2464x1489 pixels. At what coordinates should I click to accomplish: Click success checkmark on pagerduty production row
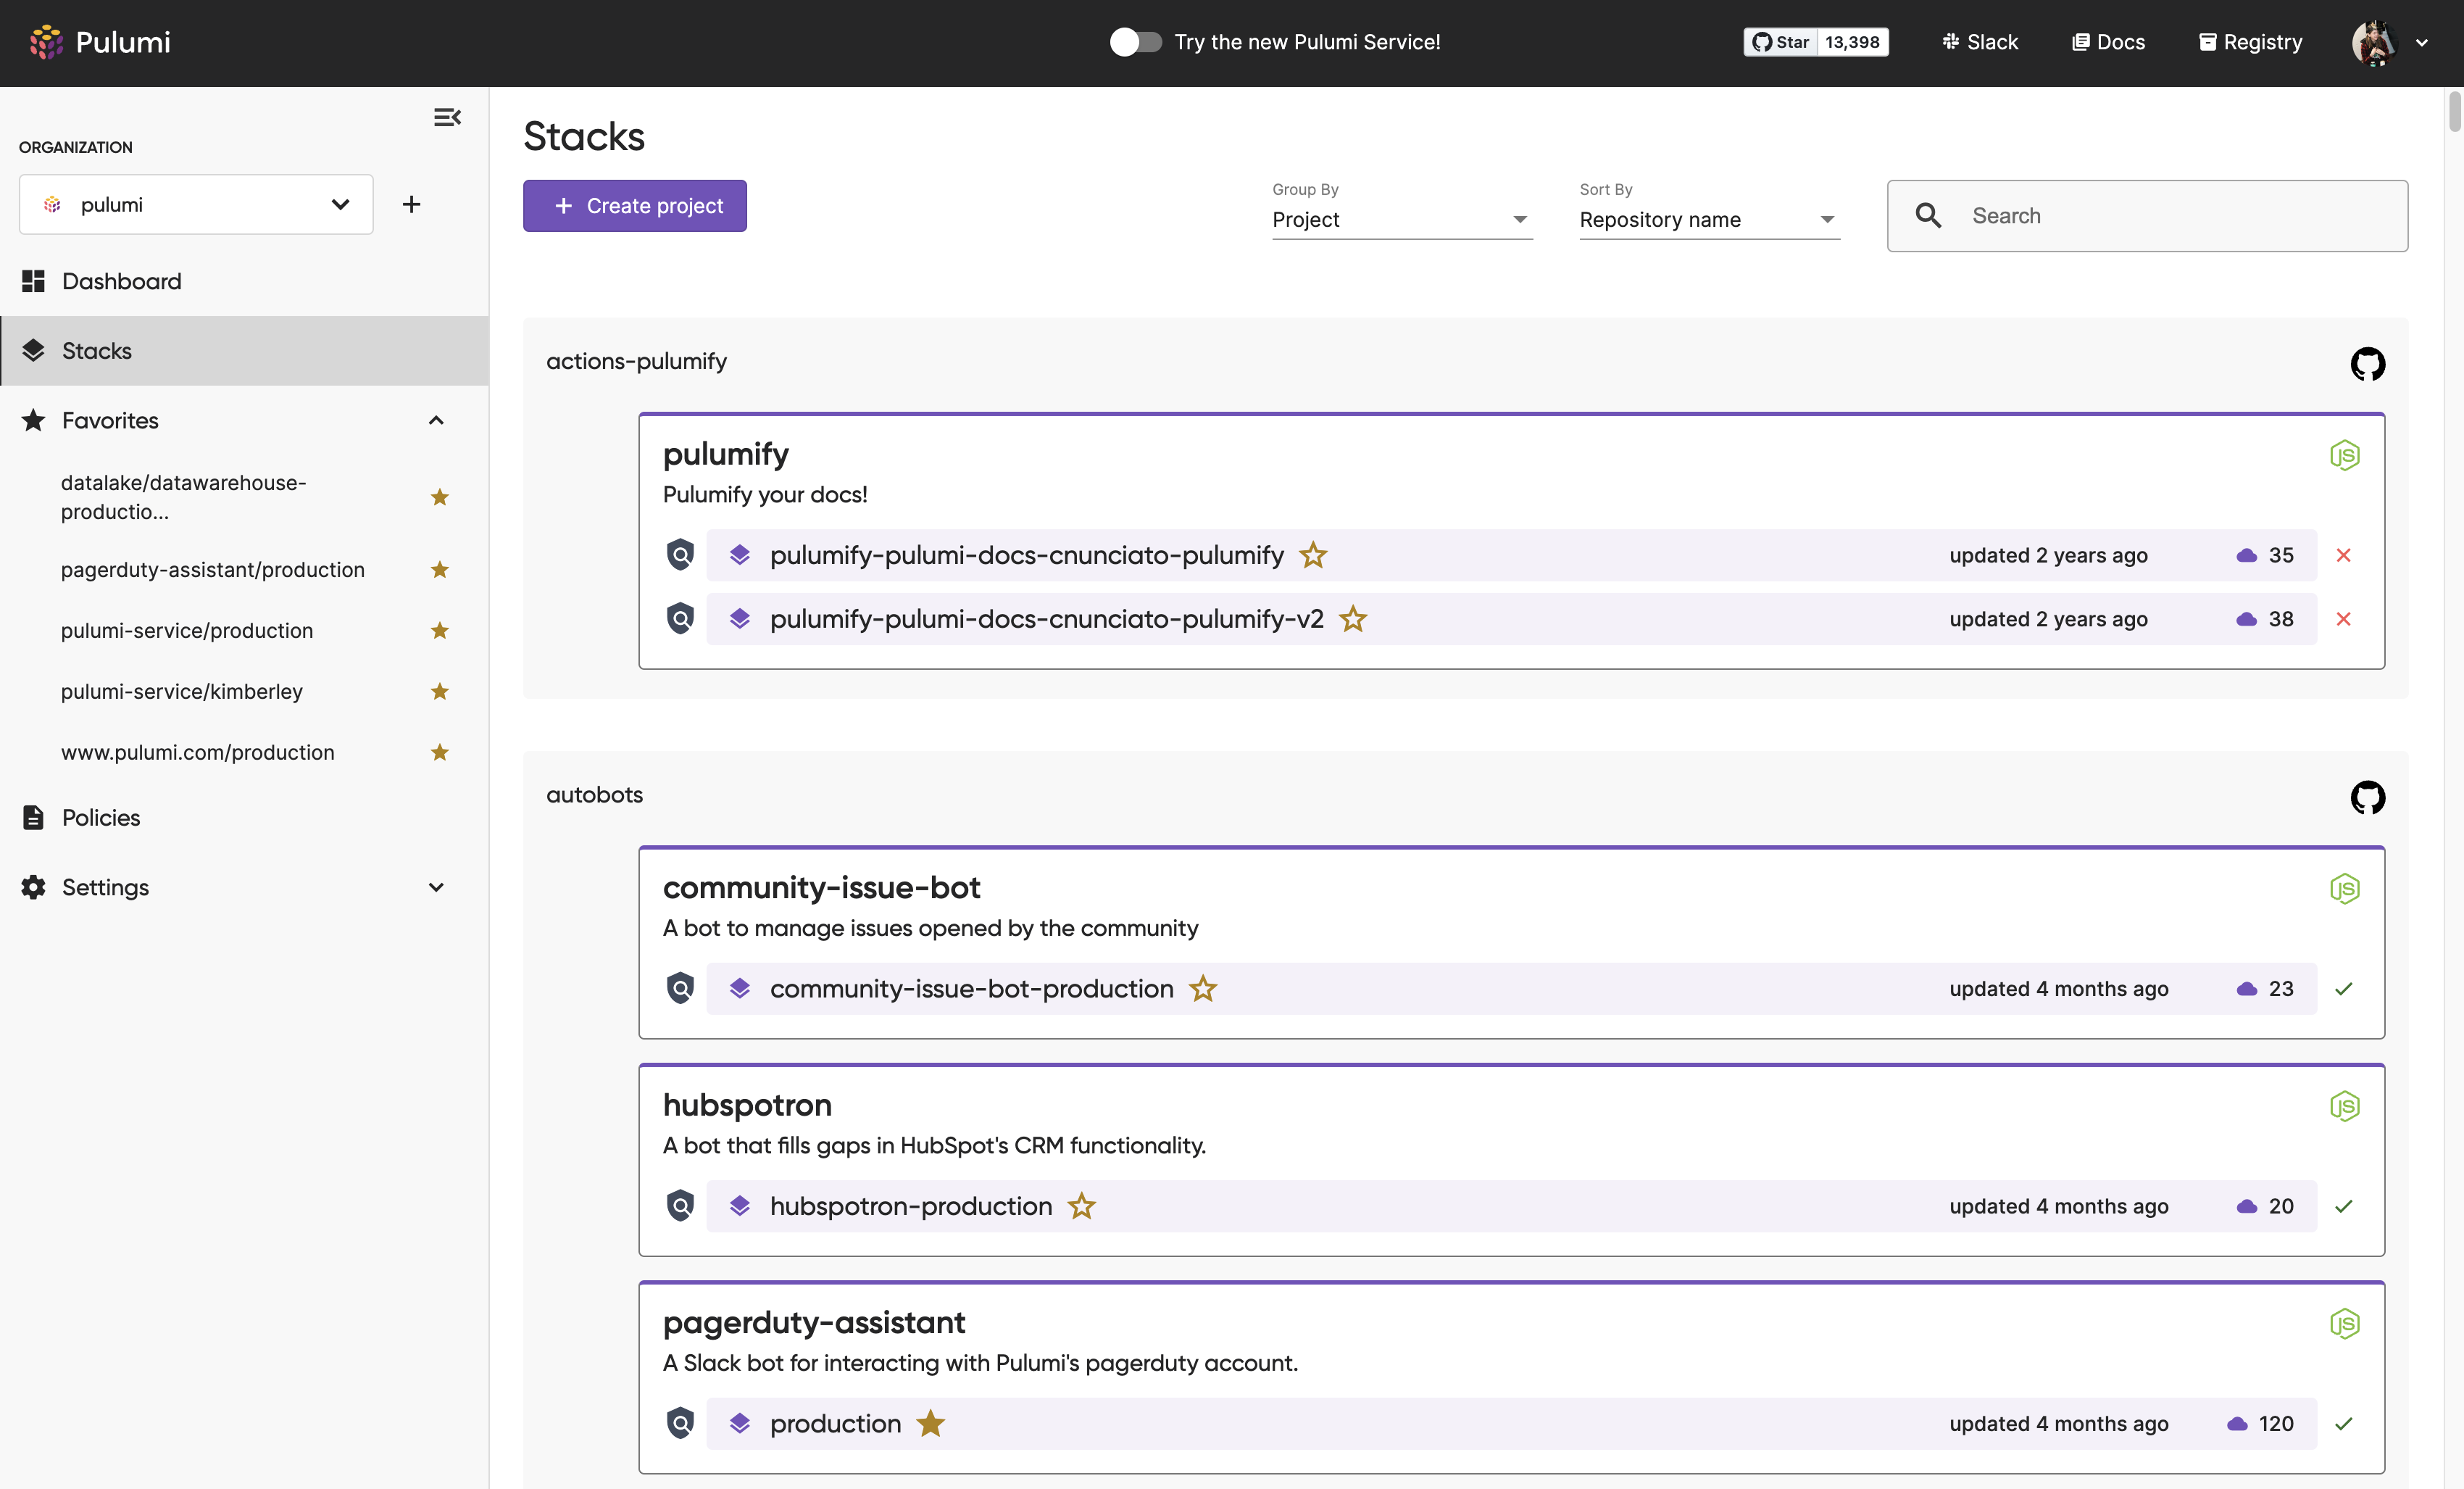(2343, 1423)
